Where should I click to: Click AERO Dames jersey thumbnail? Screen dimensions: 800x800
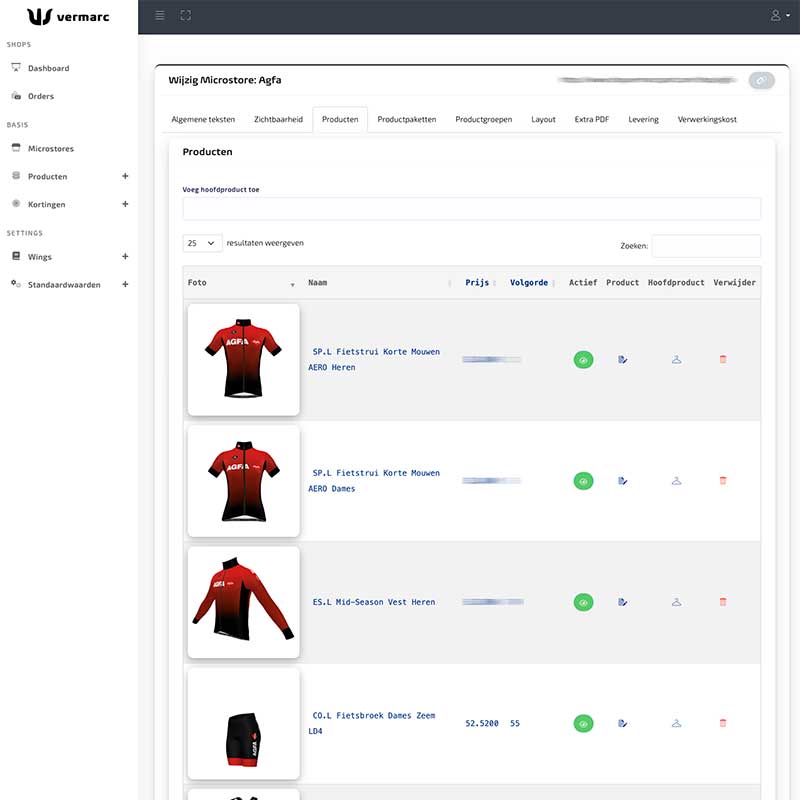(243, 481)
